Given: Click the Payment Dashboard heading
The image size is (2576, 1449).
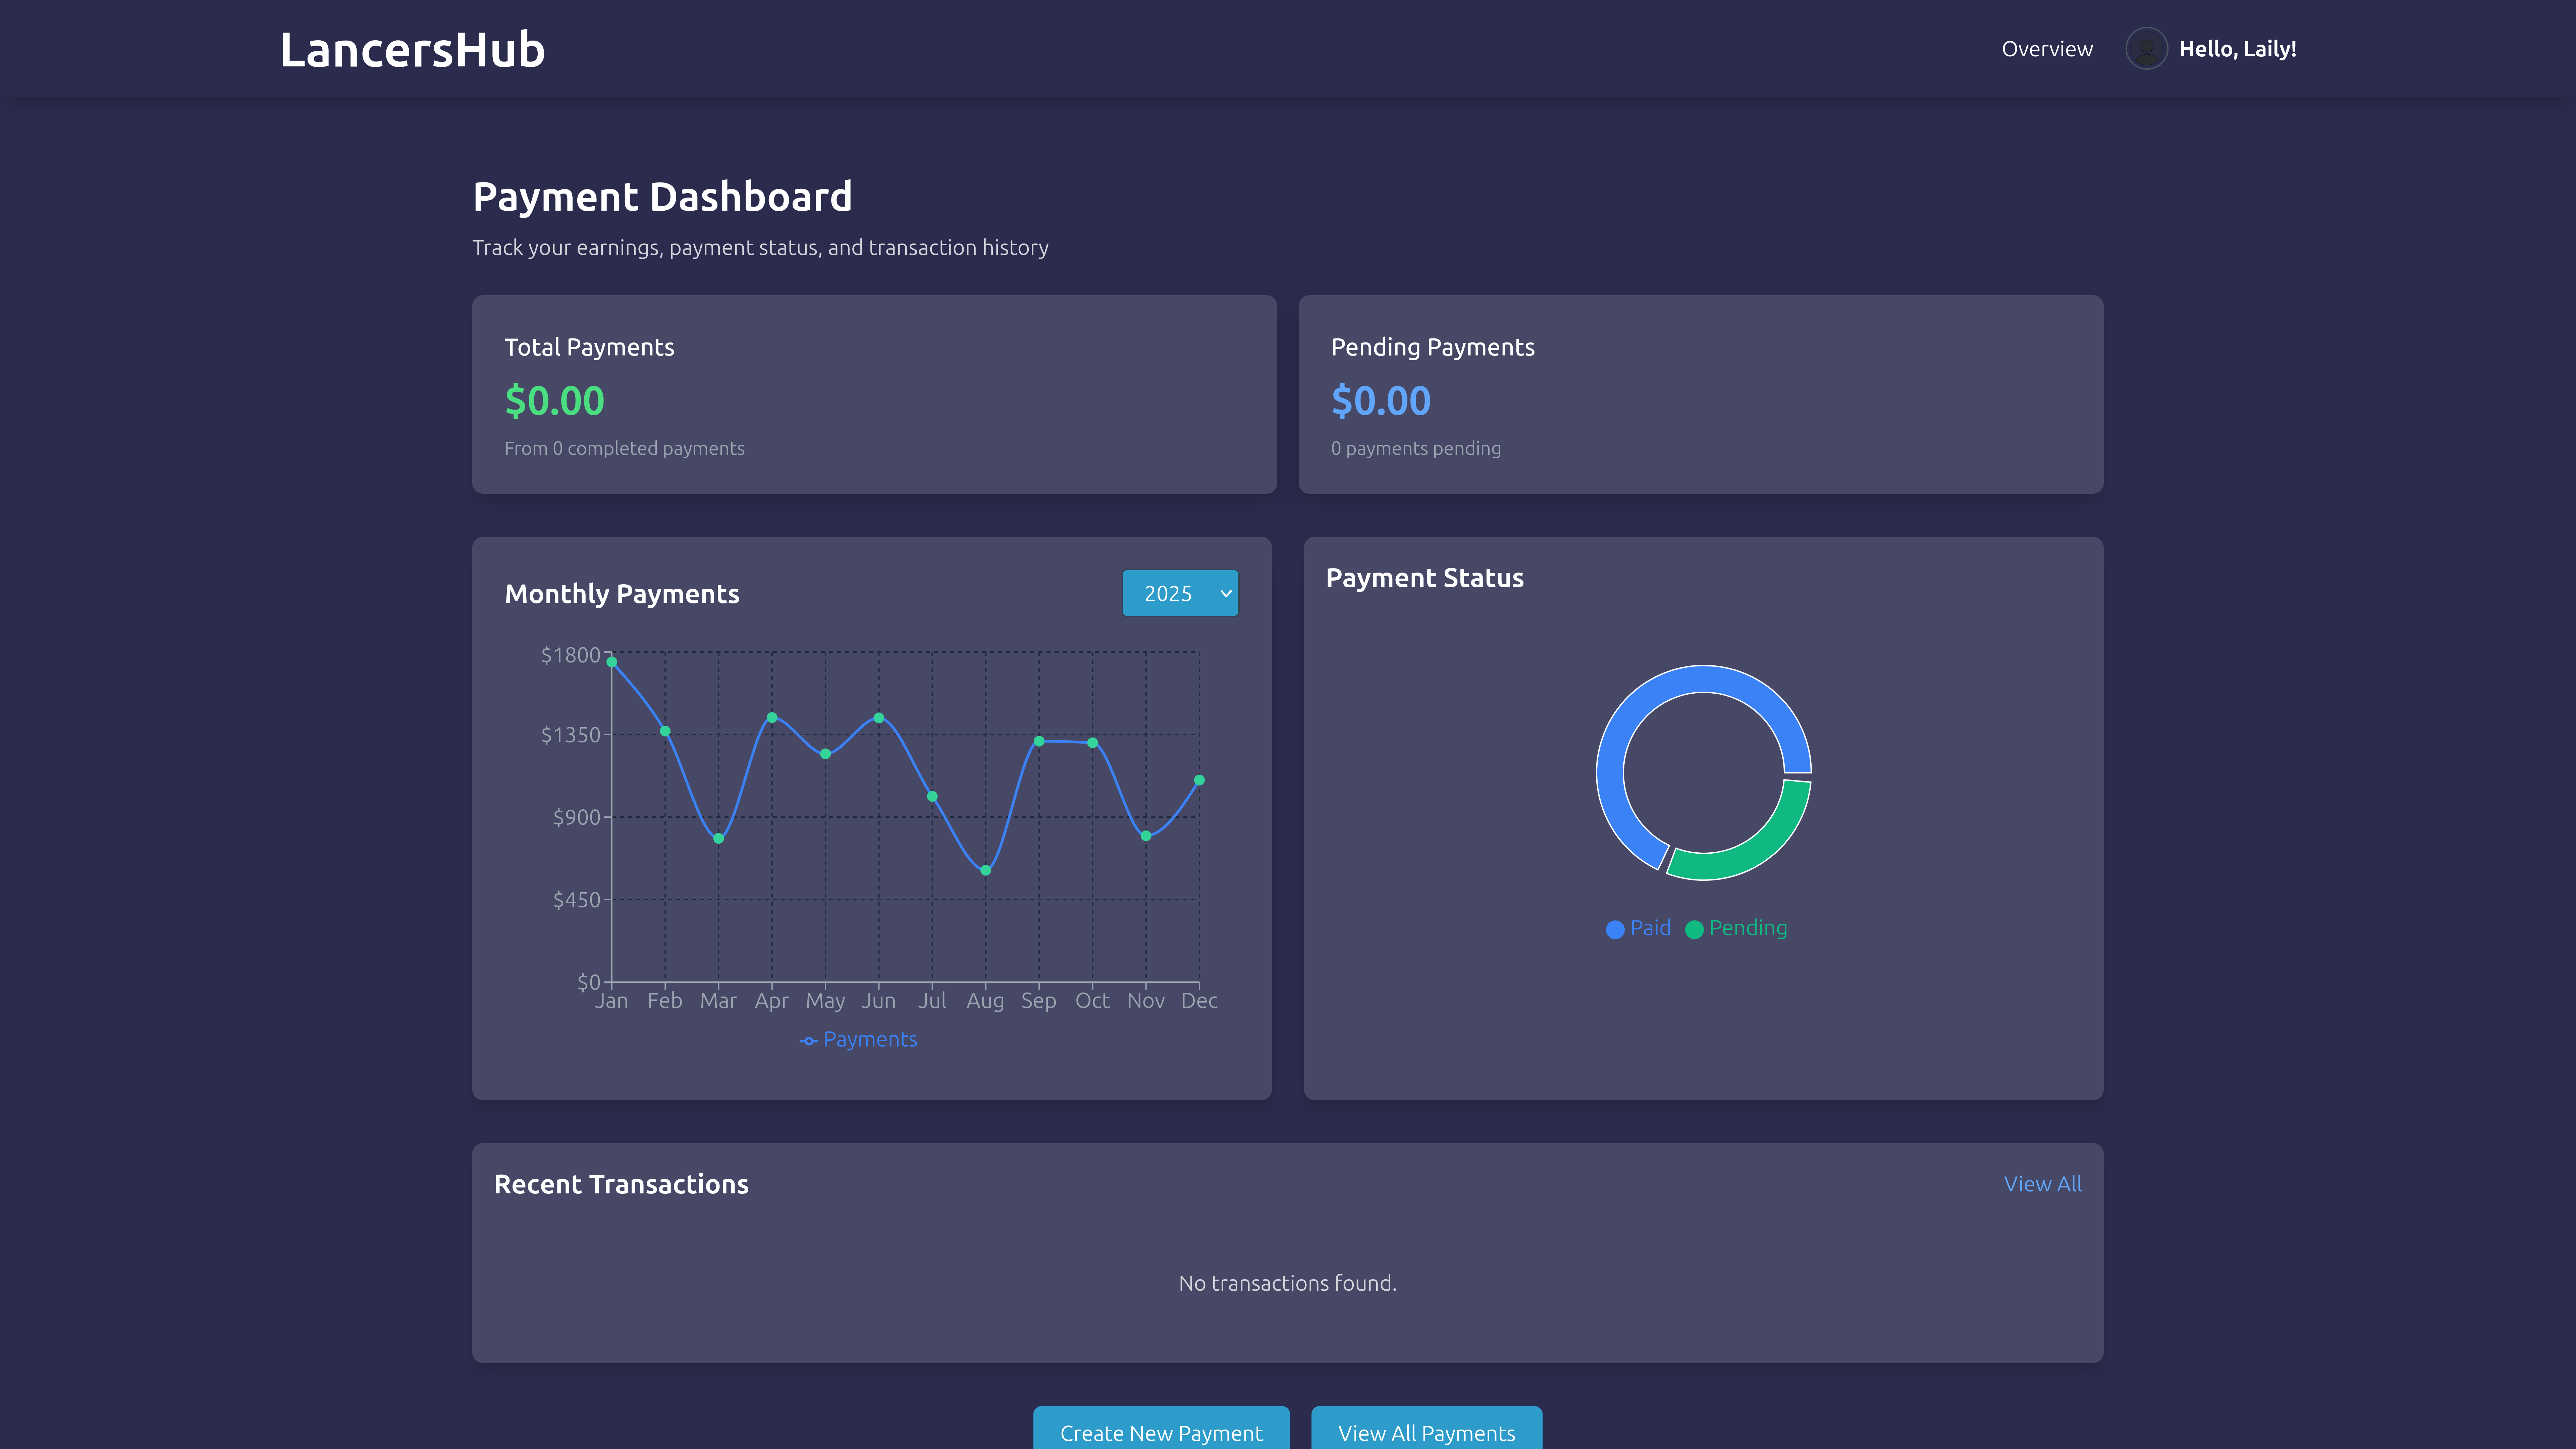Looking at the screenshot, I should point(662,197).
